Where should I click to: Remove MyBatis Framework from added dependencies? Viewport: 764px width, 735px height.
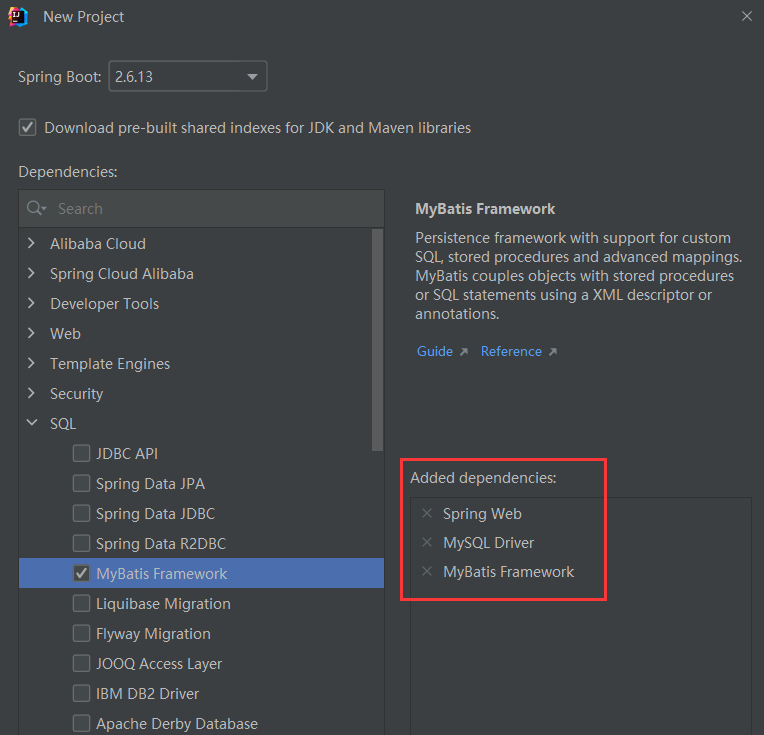(x=427, y=571)
